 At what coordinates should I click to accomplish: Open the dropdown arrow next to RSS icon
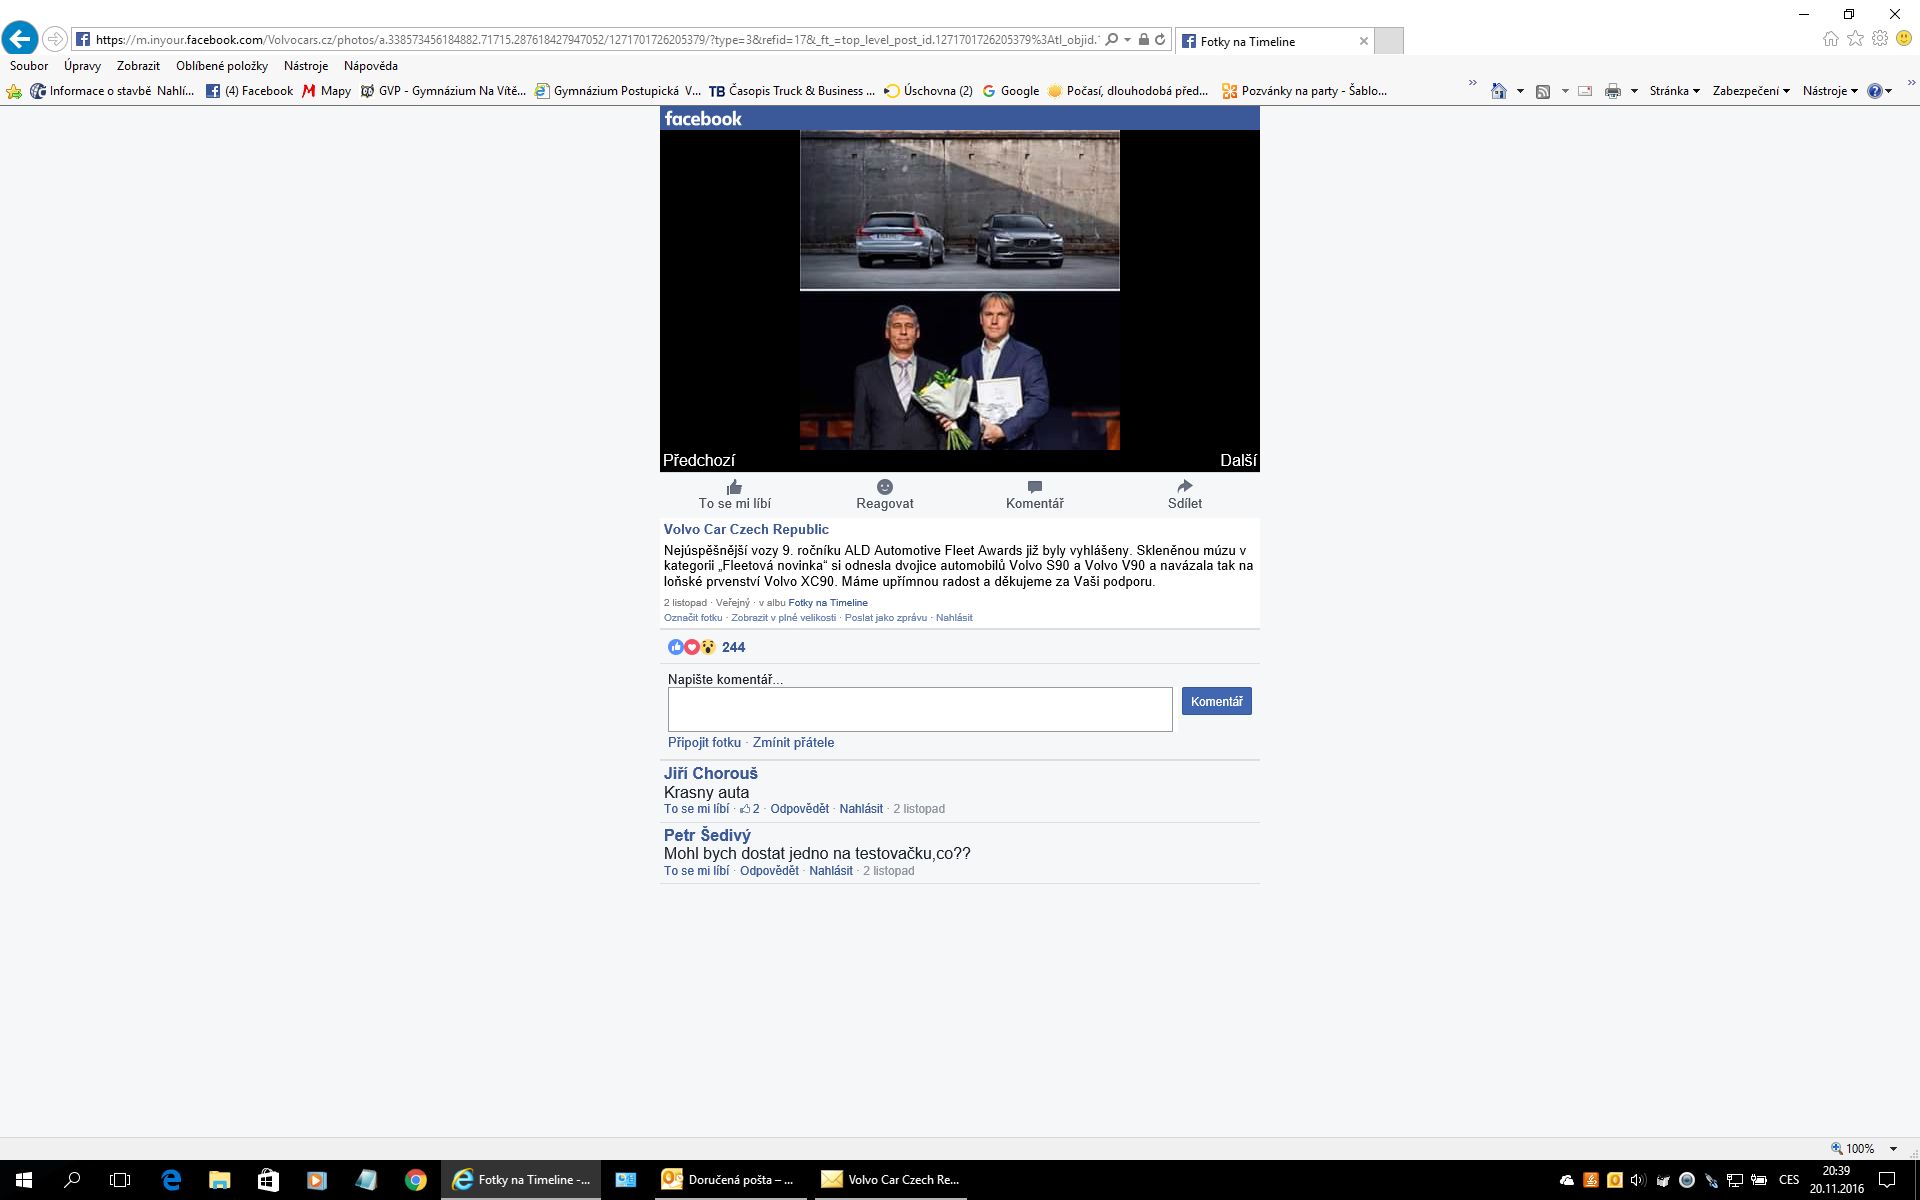point(1565,91)
